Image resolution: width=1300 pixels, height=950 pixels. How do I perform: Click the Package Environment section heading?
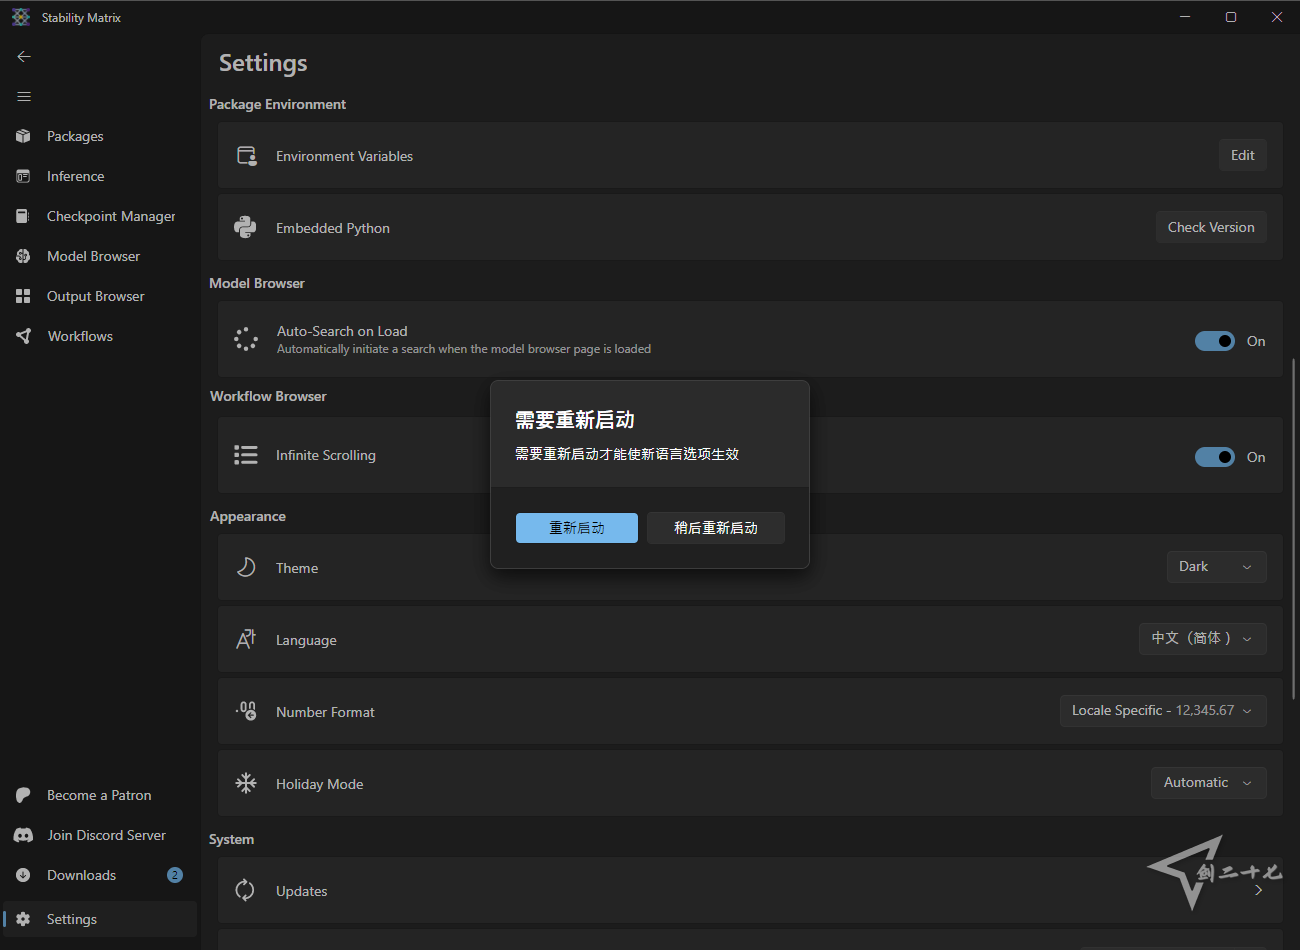click(277, 104)
